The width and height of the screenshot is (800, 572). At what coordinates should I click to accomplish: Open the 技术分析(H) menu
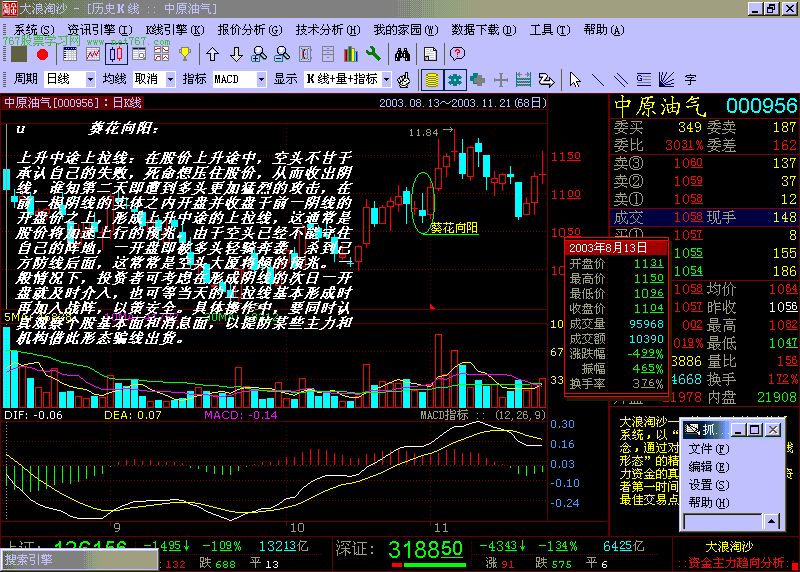[x=328, y=30]
